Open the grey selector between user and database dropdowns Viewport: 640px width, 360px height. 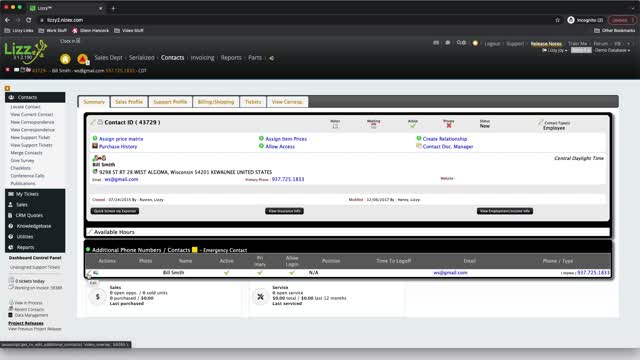(581, 50)
